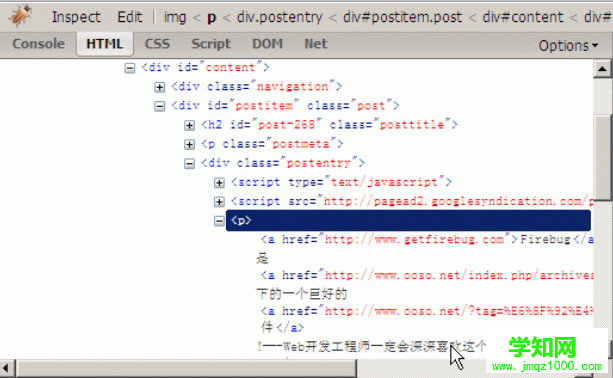Expand the h2 id=post-268 node
This screenshot has height=378, width=613.
[x=189, y=125]
